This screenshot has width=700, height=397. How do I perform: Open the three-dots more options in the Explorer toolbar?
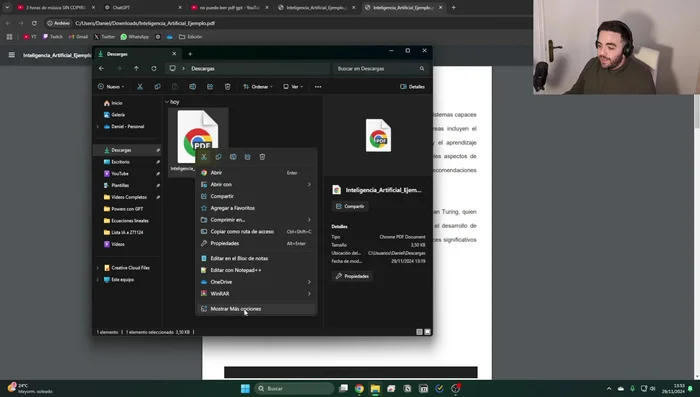click(x=318, y=87)
